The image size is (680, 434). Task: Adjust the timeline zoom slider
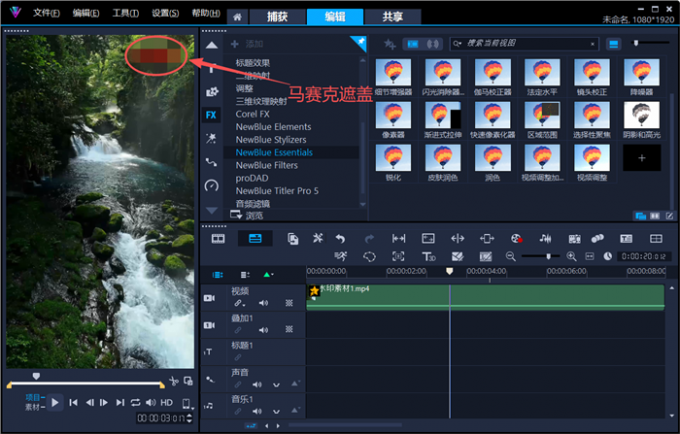[x=548, y=257]
